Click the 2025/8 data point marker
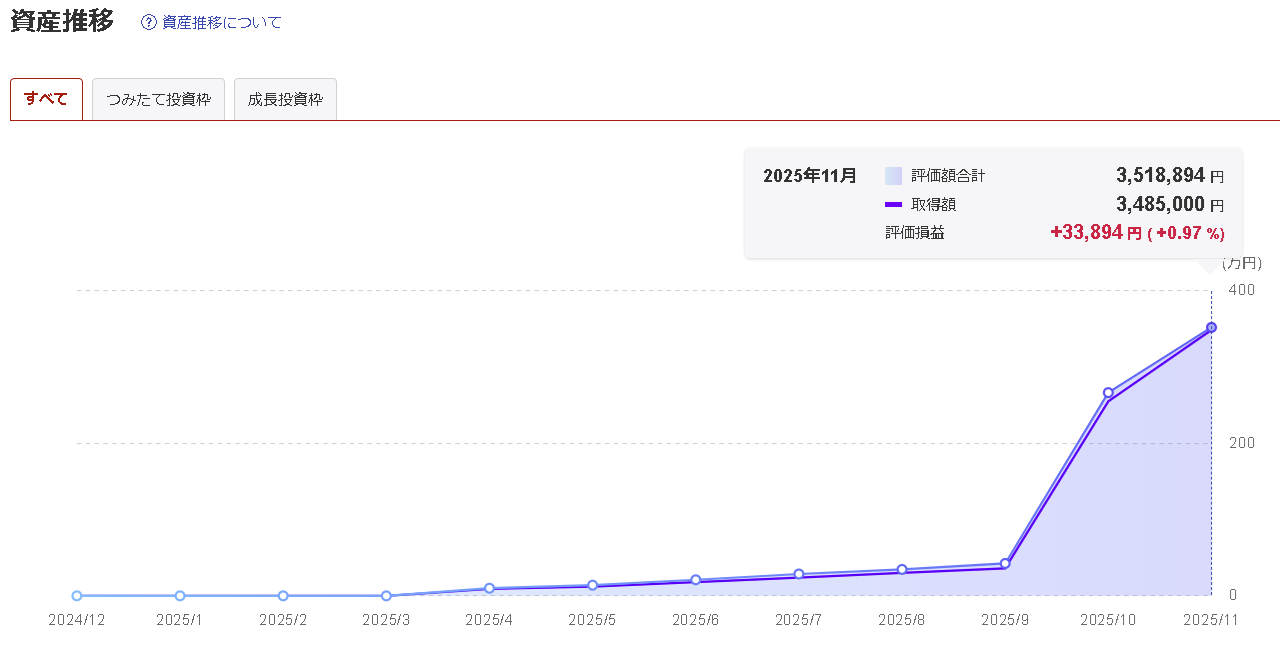Image resolution: width=1280 pixels, height=649 pixels. point(902,570)
